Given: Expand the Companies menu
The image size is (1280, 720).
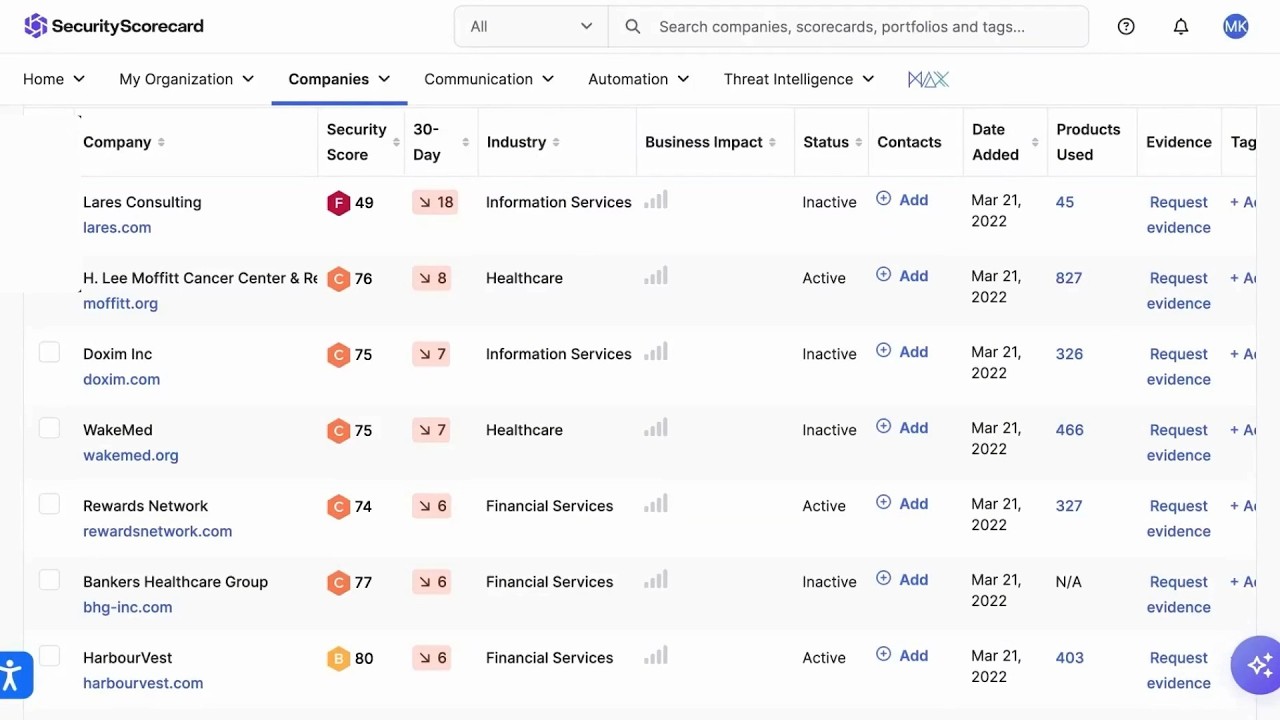Looking at the screenshot, I should pos(339,79).
